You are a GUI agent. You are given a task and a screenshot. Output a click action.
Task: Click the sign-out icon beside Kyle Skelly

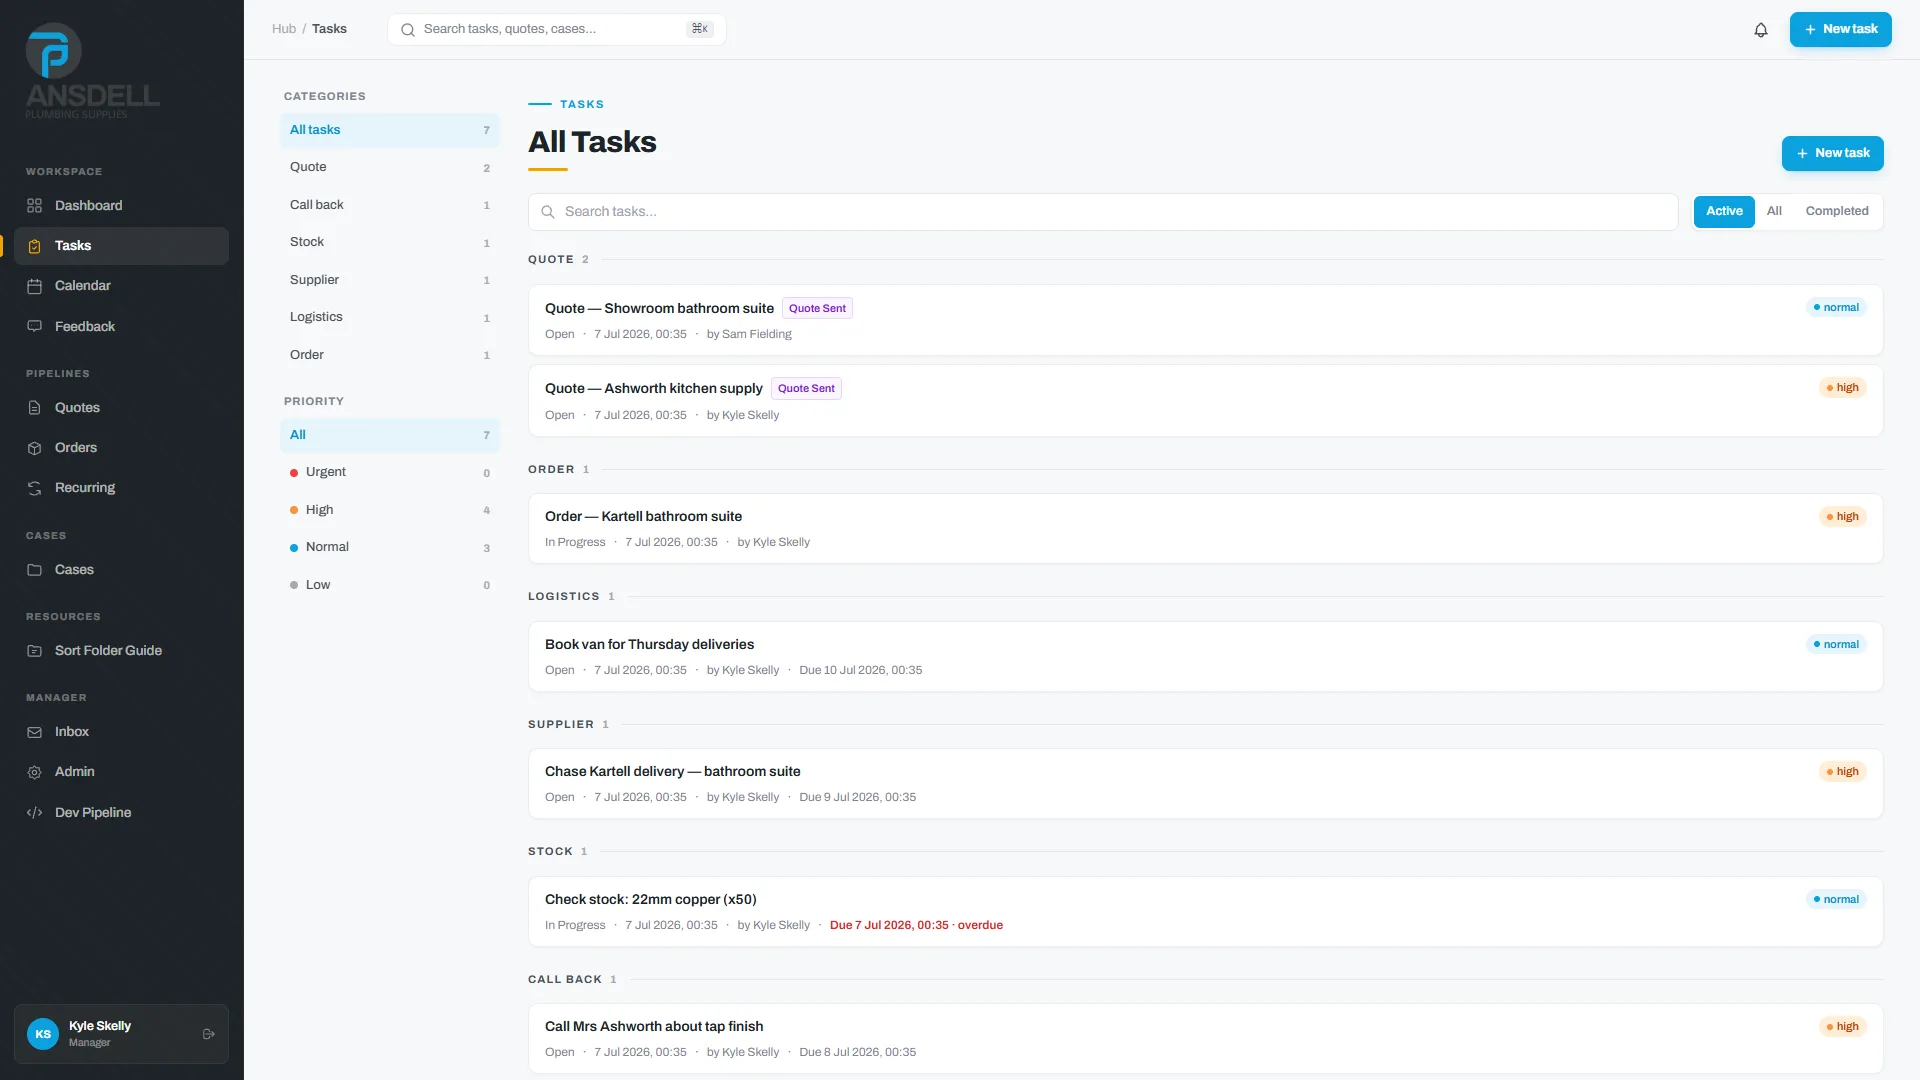point(209,1034)
